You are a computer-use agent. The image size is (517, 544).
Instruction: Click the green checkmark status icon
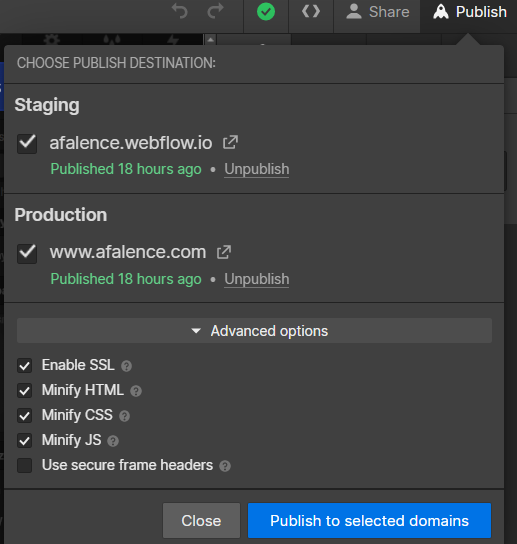266,11
